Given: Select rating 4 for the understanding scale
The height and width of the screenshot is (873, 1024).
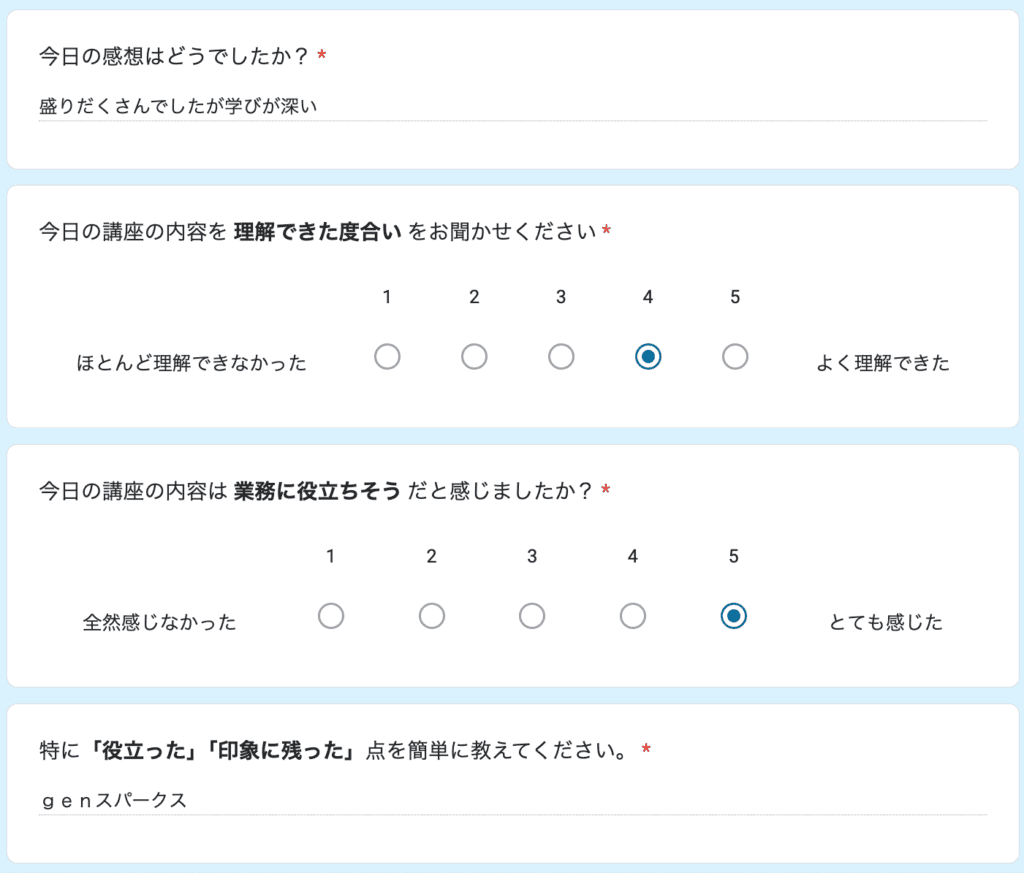Looking at the screenshot, I should click(647, 356).
